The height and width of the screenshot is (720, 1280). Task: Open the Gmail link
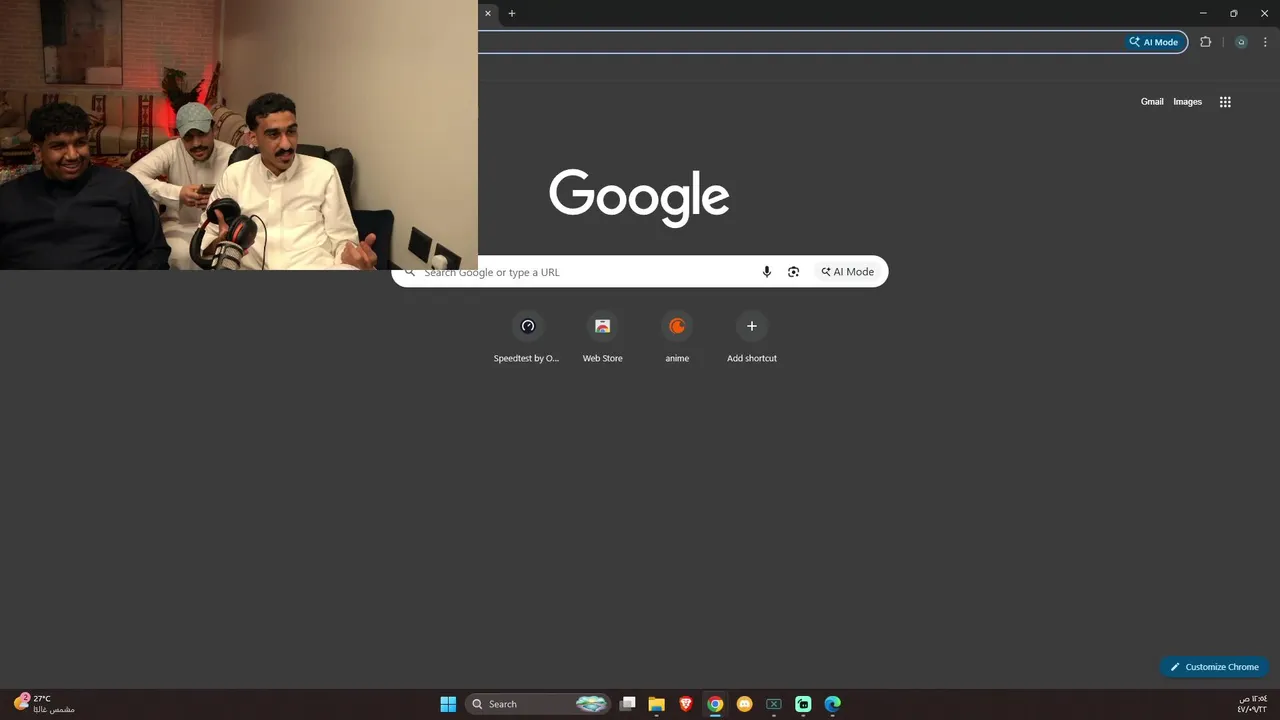[x=1152, y=101]
